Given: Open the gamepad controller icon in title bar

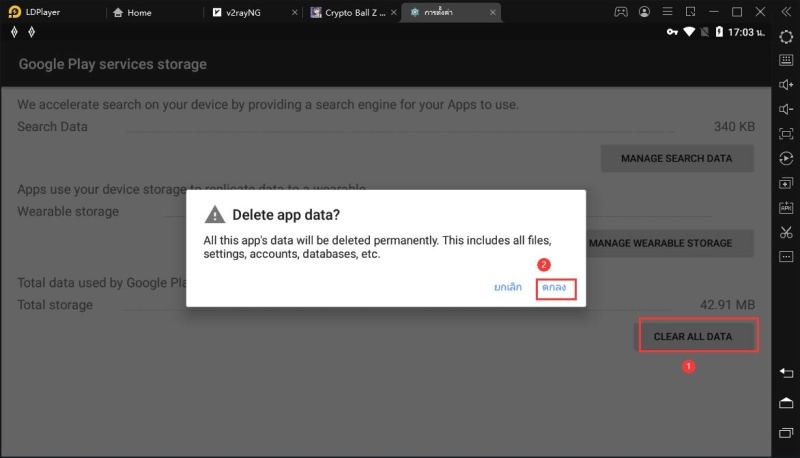Looking at the screenshot, I should pos(621,12).
